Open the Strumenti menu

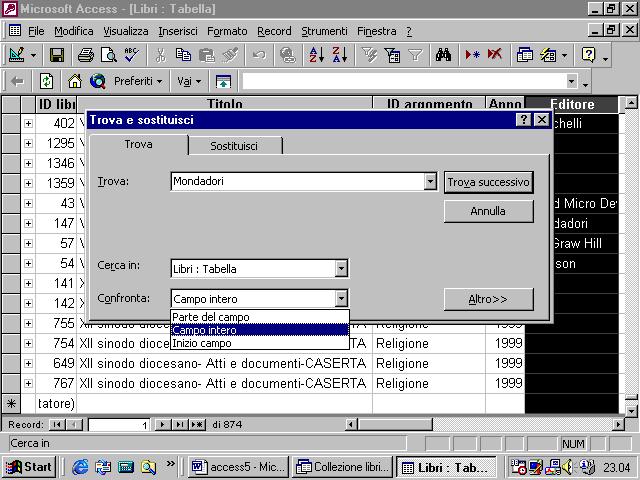324,31
